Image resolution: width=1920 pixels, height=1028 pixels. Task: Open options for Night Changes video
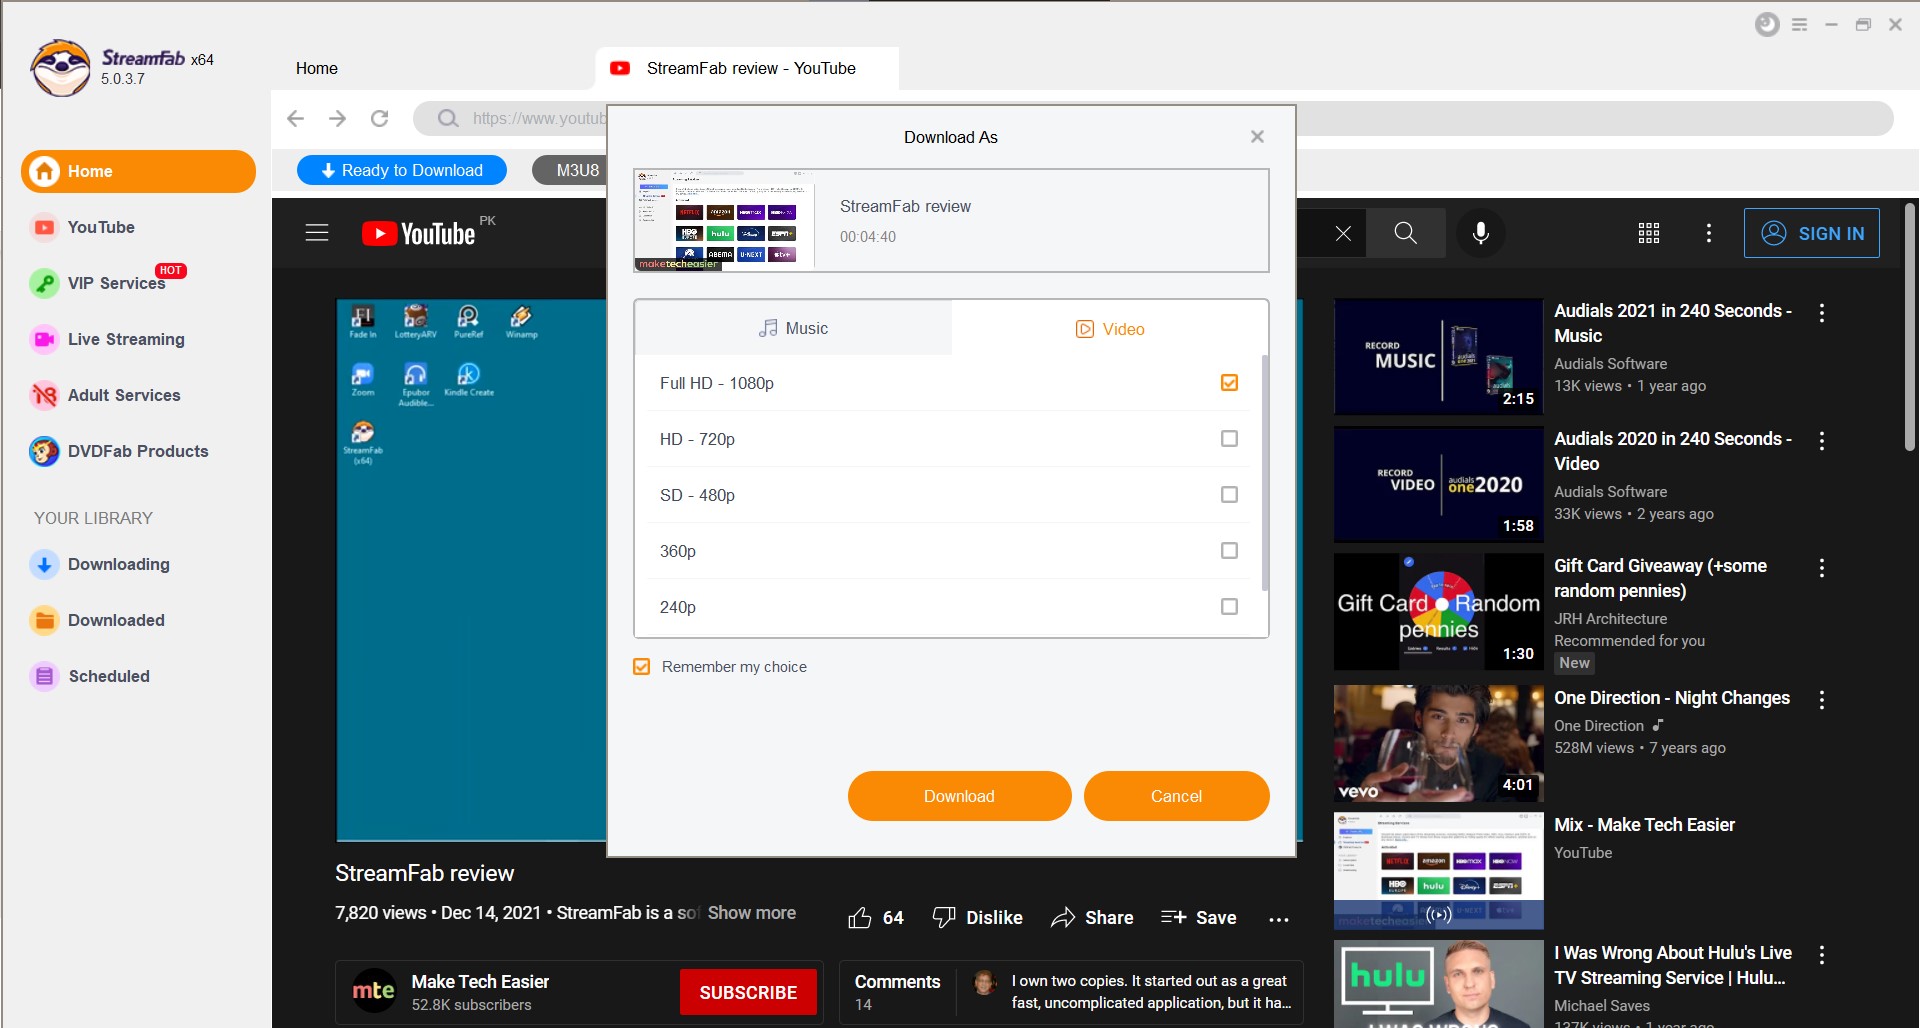click(x=1822, y=700)
